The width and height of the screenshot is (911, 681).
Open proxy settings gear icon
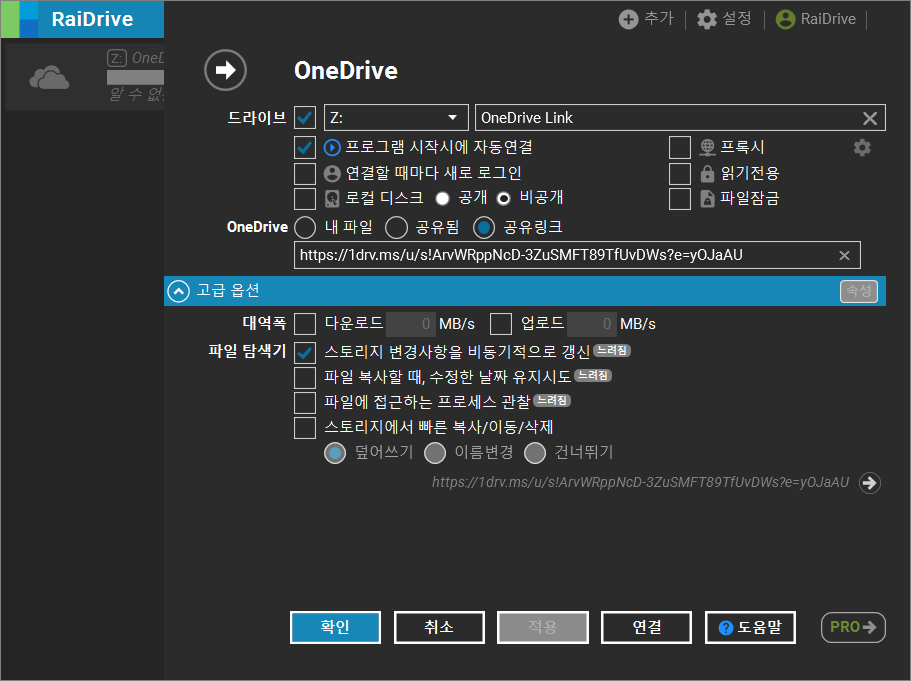[x=862, y=148]
